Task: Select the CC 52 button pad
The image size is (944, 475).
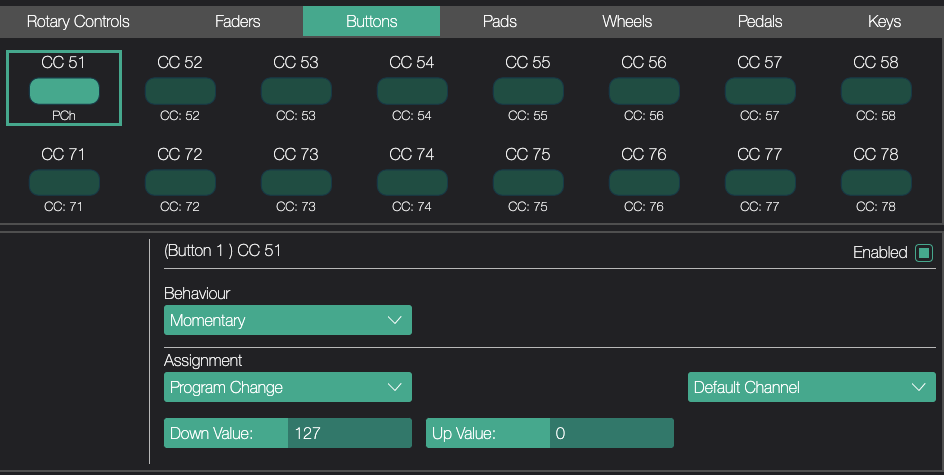Action: tap(180, 91)
